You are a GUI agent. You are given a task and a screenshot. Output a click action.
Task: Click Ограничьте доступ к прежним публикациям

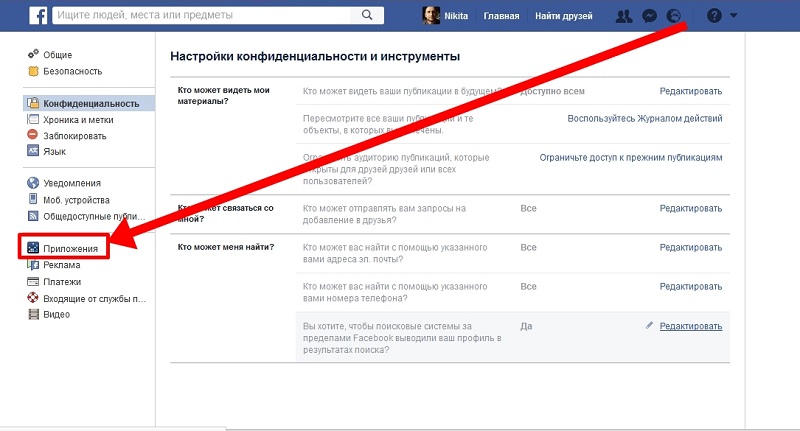click(631, 158)
